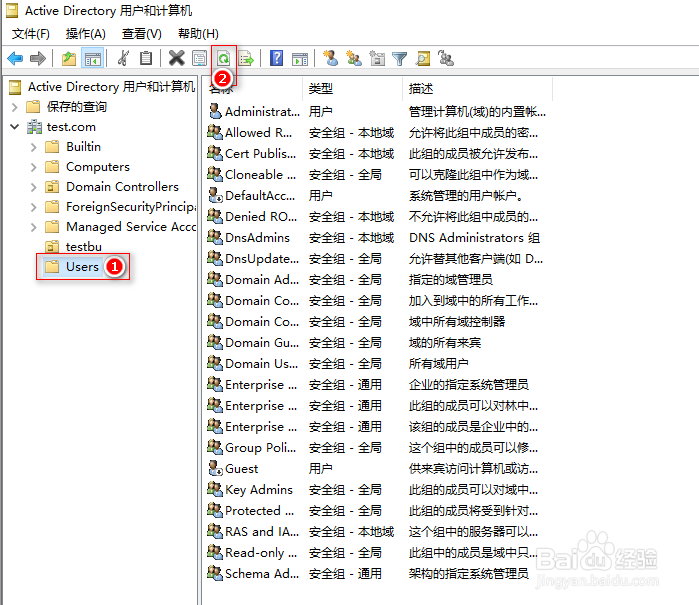
Task: Click the gray Forward arrow in toolbar
Action: click(38, 58)
